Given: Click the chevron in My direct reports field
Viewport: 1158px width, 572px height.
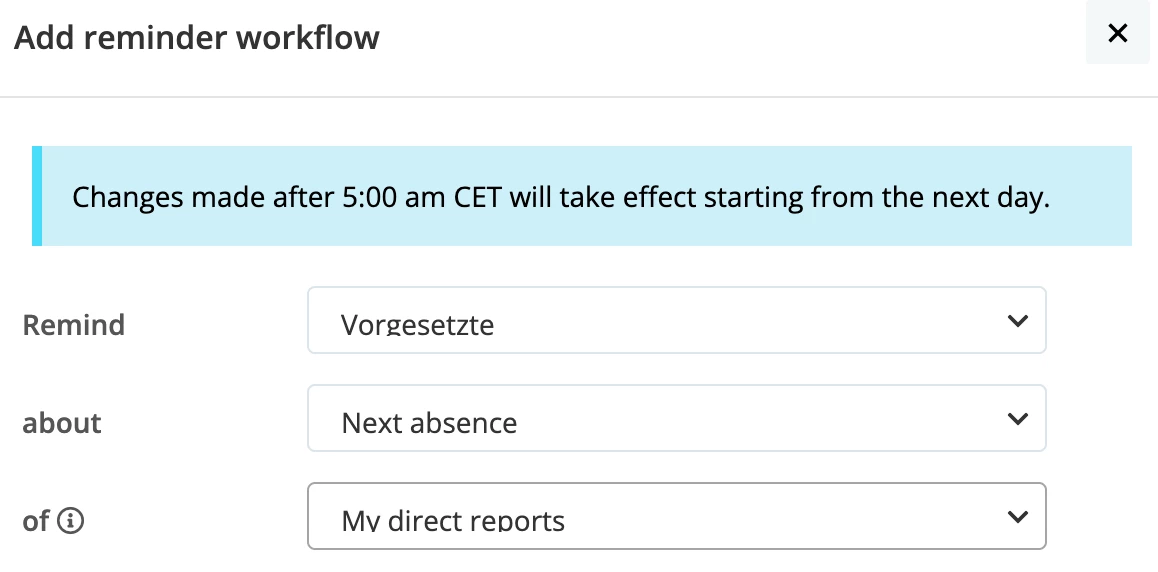Looking at the screenshot, I should 1018,517.
